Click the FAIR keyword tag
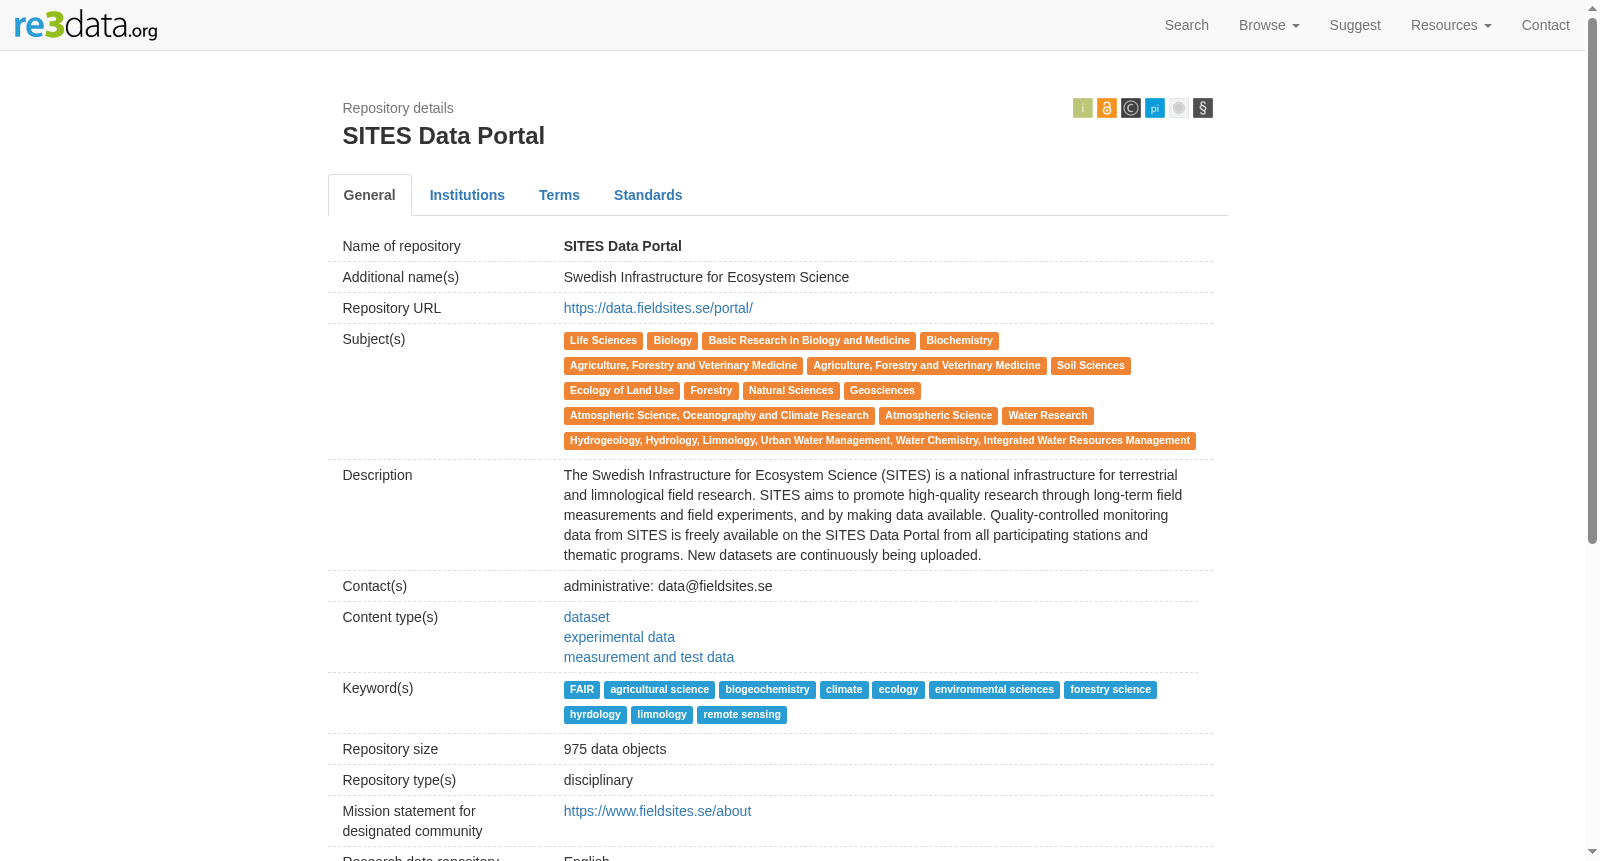Screen dimensions: 1600x861 [582, 690]
